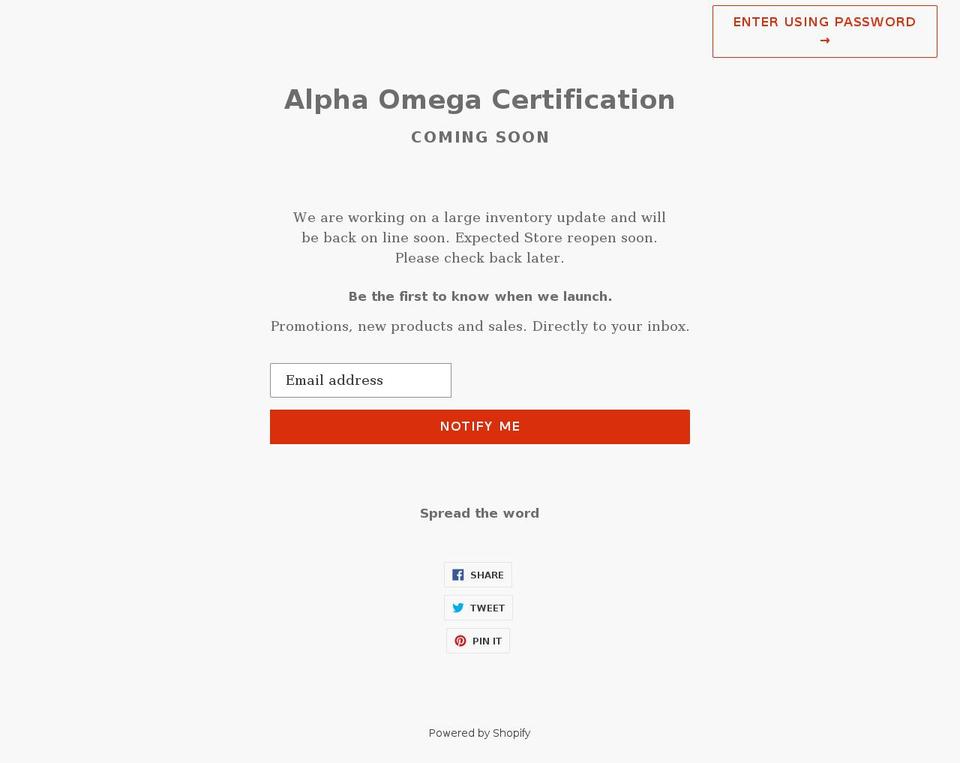Click the arrow glyph inside the password button
The height and width of the screenshot is (763, 960).
[x=824, y=40]
